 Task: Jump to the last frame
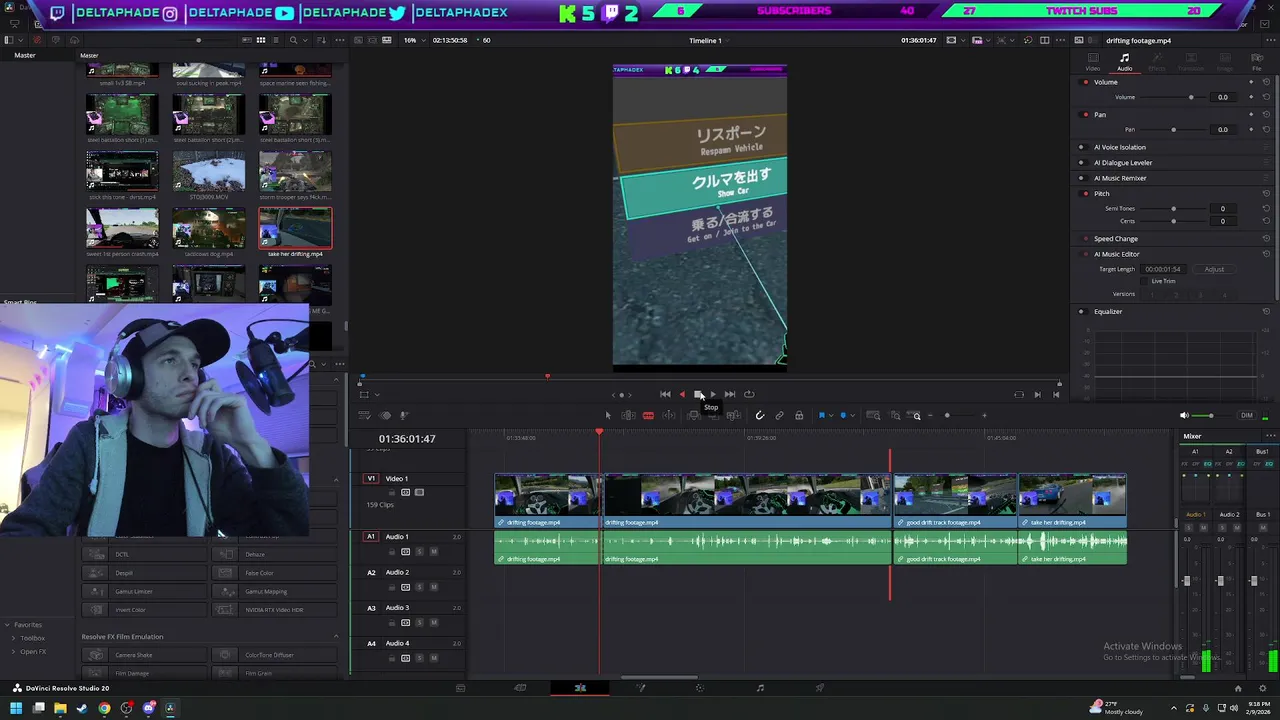click(x=730, y=394)
